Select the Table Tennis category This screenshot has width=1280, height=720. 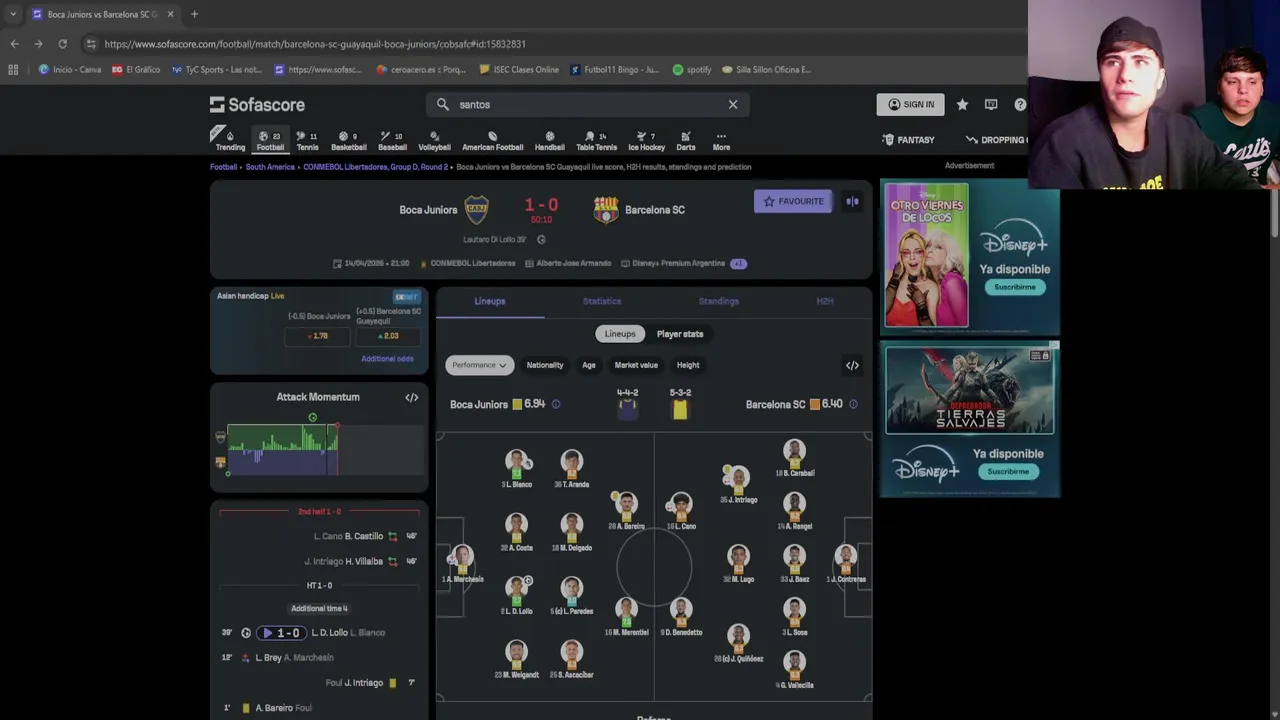point(596,140)
